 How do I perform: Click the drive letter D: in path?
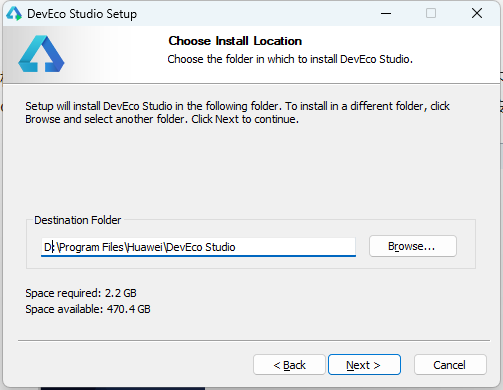(x=49, y=247)
